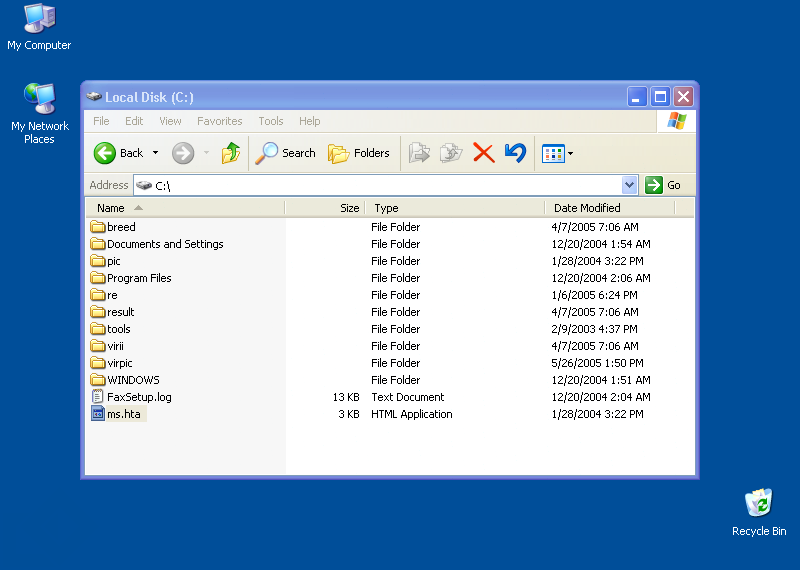Click the red Delete X icon
The image size is (800, 570).
pos(484,153)
